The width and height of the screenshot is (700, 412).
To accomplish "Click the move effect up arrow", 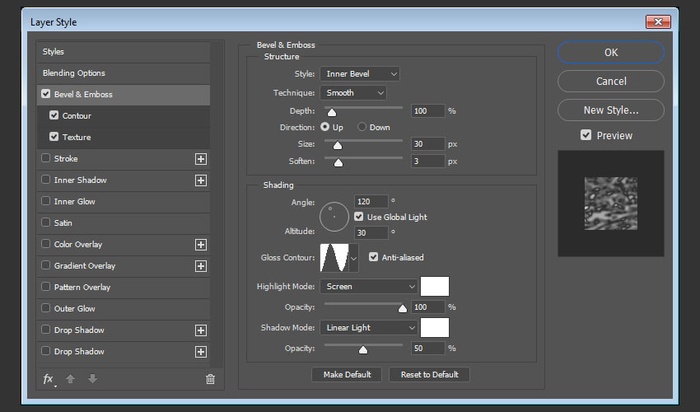I will [70, 379].
